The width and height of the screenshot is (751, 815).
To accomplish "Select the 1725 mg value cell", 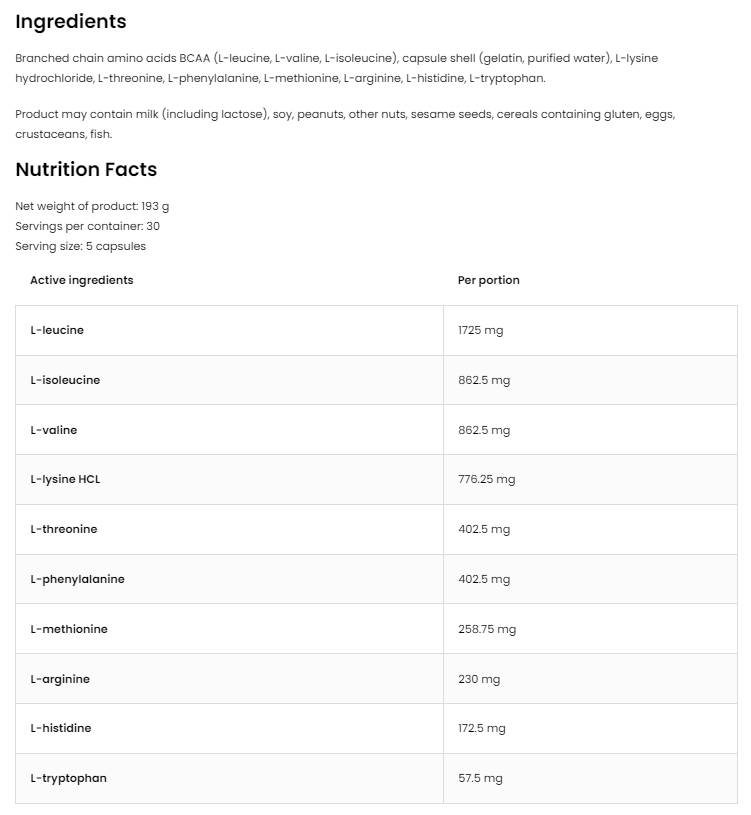I will [x=480, y=330].
